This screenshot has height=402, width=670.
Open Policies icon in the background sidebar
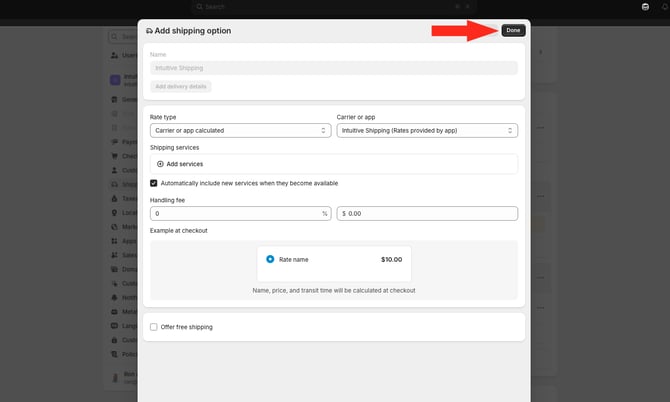click(114, 354)
